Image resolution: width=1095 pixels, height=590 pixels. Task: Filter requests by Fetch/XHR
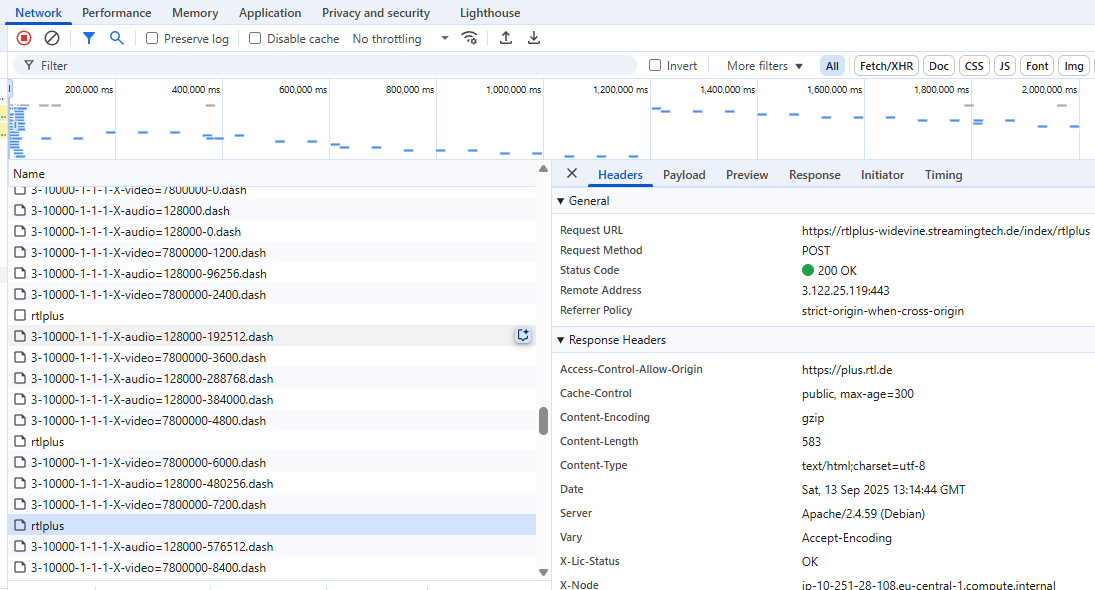coord(885,66)
